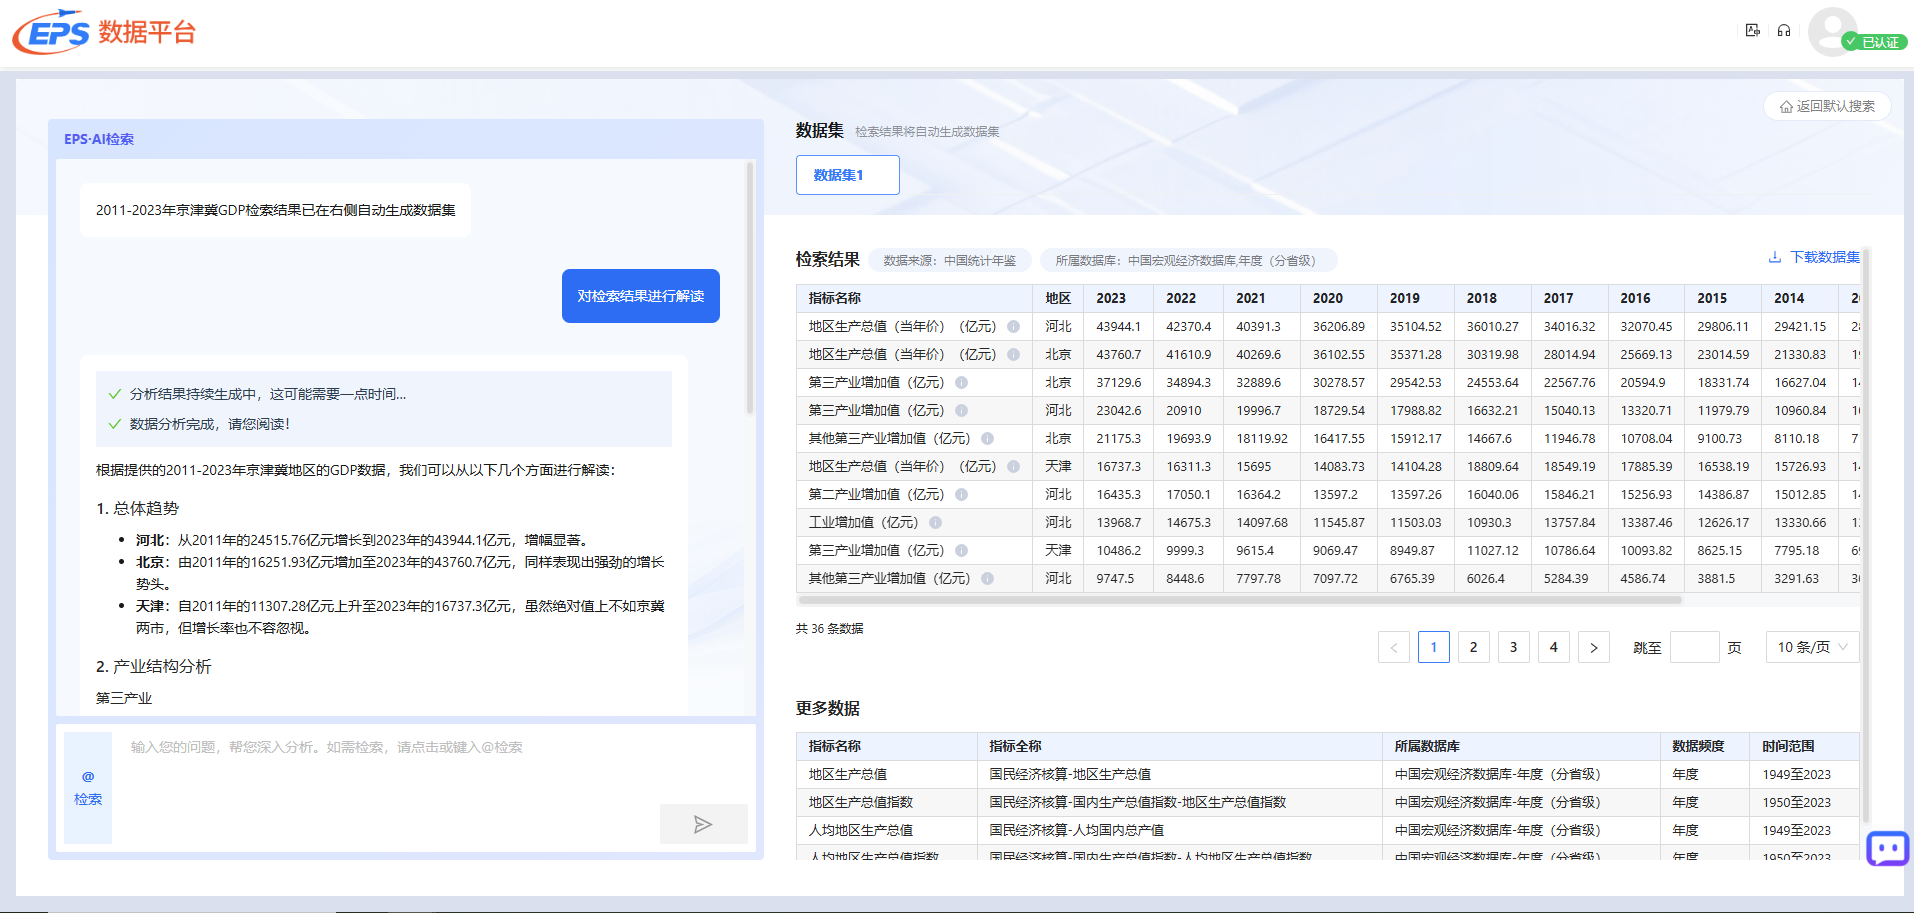Select the EPS-AI检索 panel header
This screenshot has width=1914, height=913.
pyautogui.click(x=99, y=139)
